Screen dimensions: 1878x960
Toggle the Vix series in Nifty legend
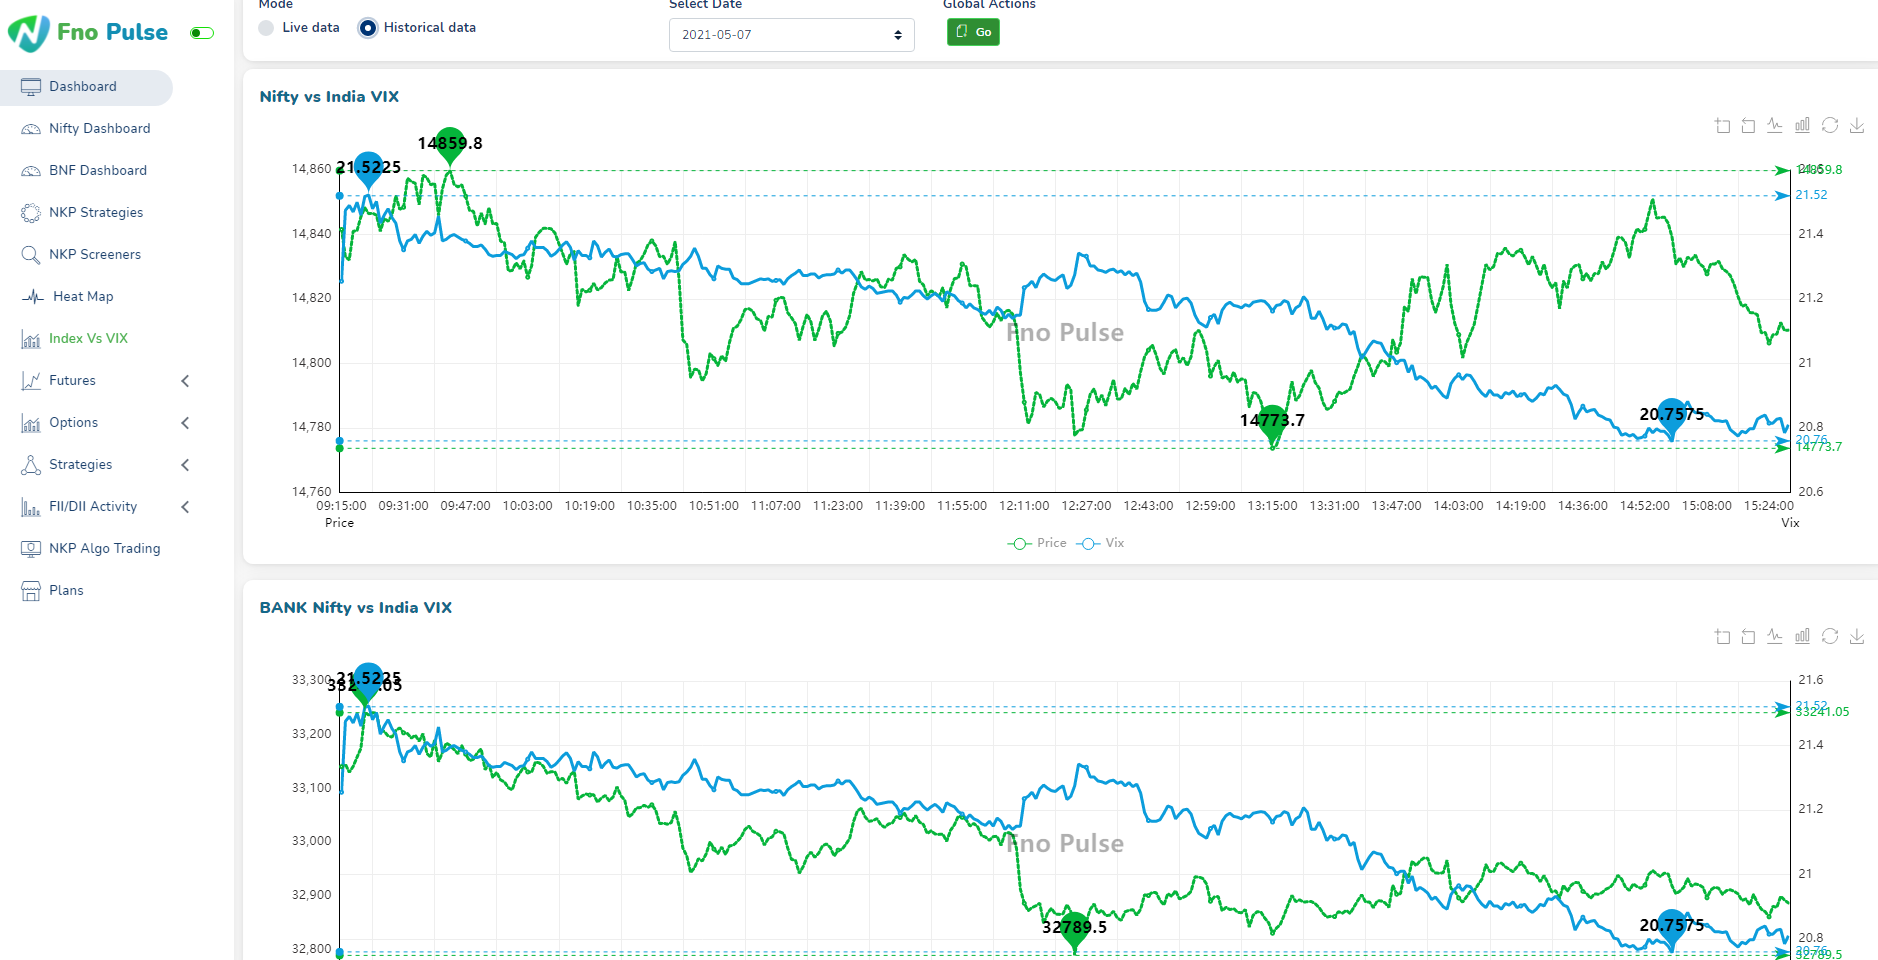click(x=1100, y=543)
